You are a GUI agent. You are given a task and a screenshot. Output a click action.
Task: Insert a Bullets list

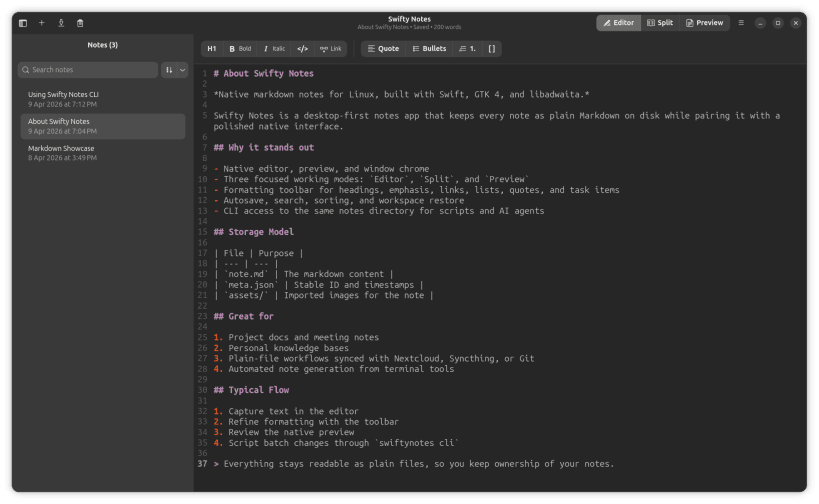tap(429, 49)
